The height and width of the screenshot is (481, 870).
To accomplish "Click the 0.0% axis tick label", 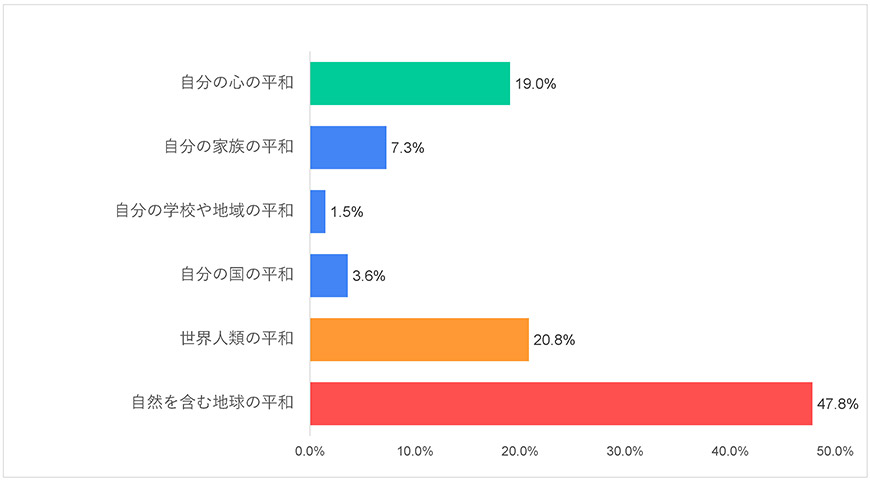I will pos(310,451).
